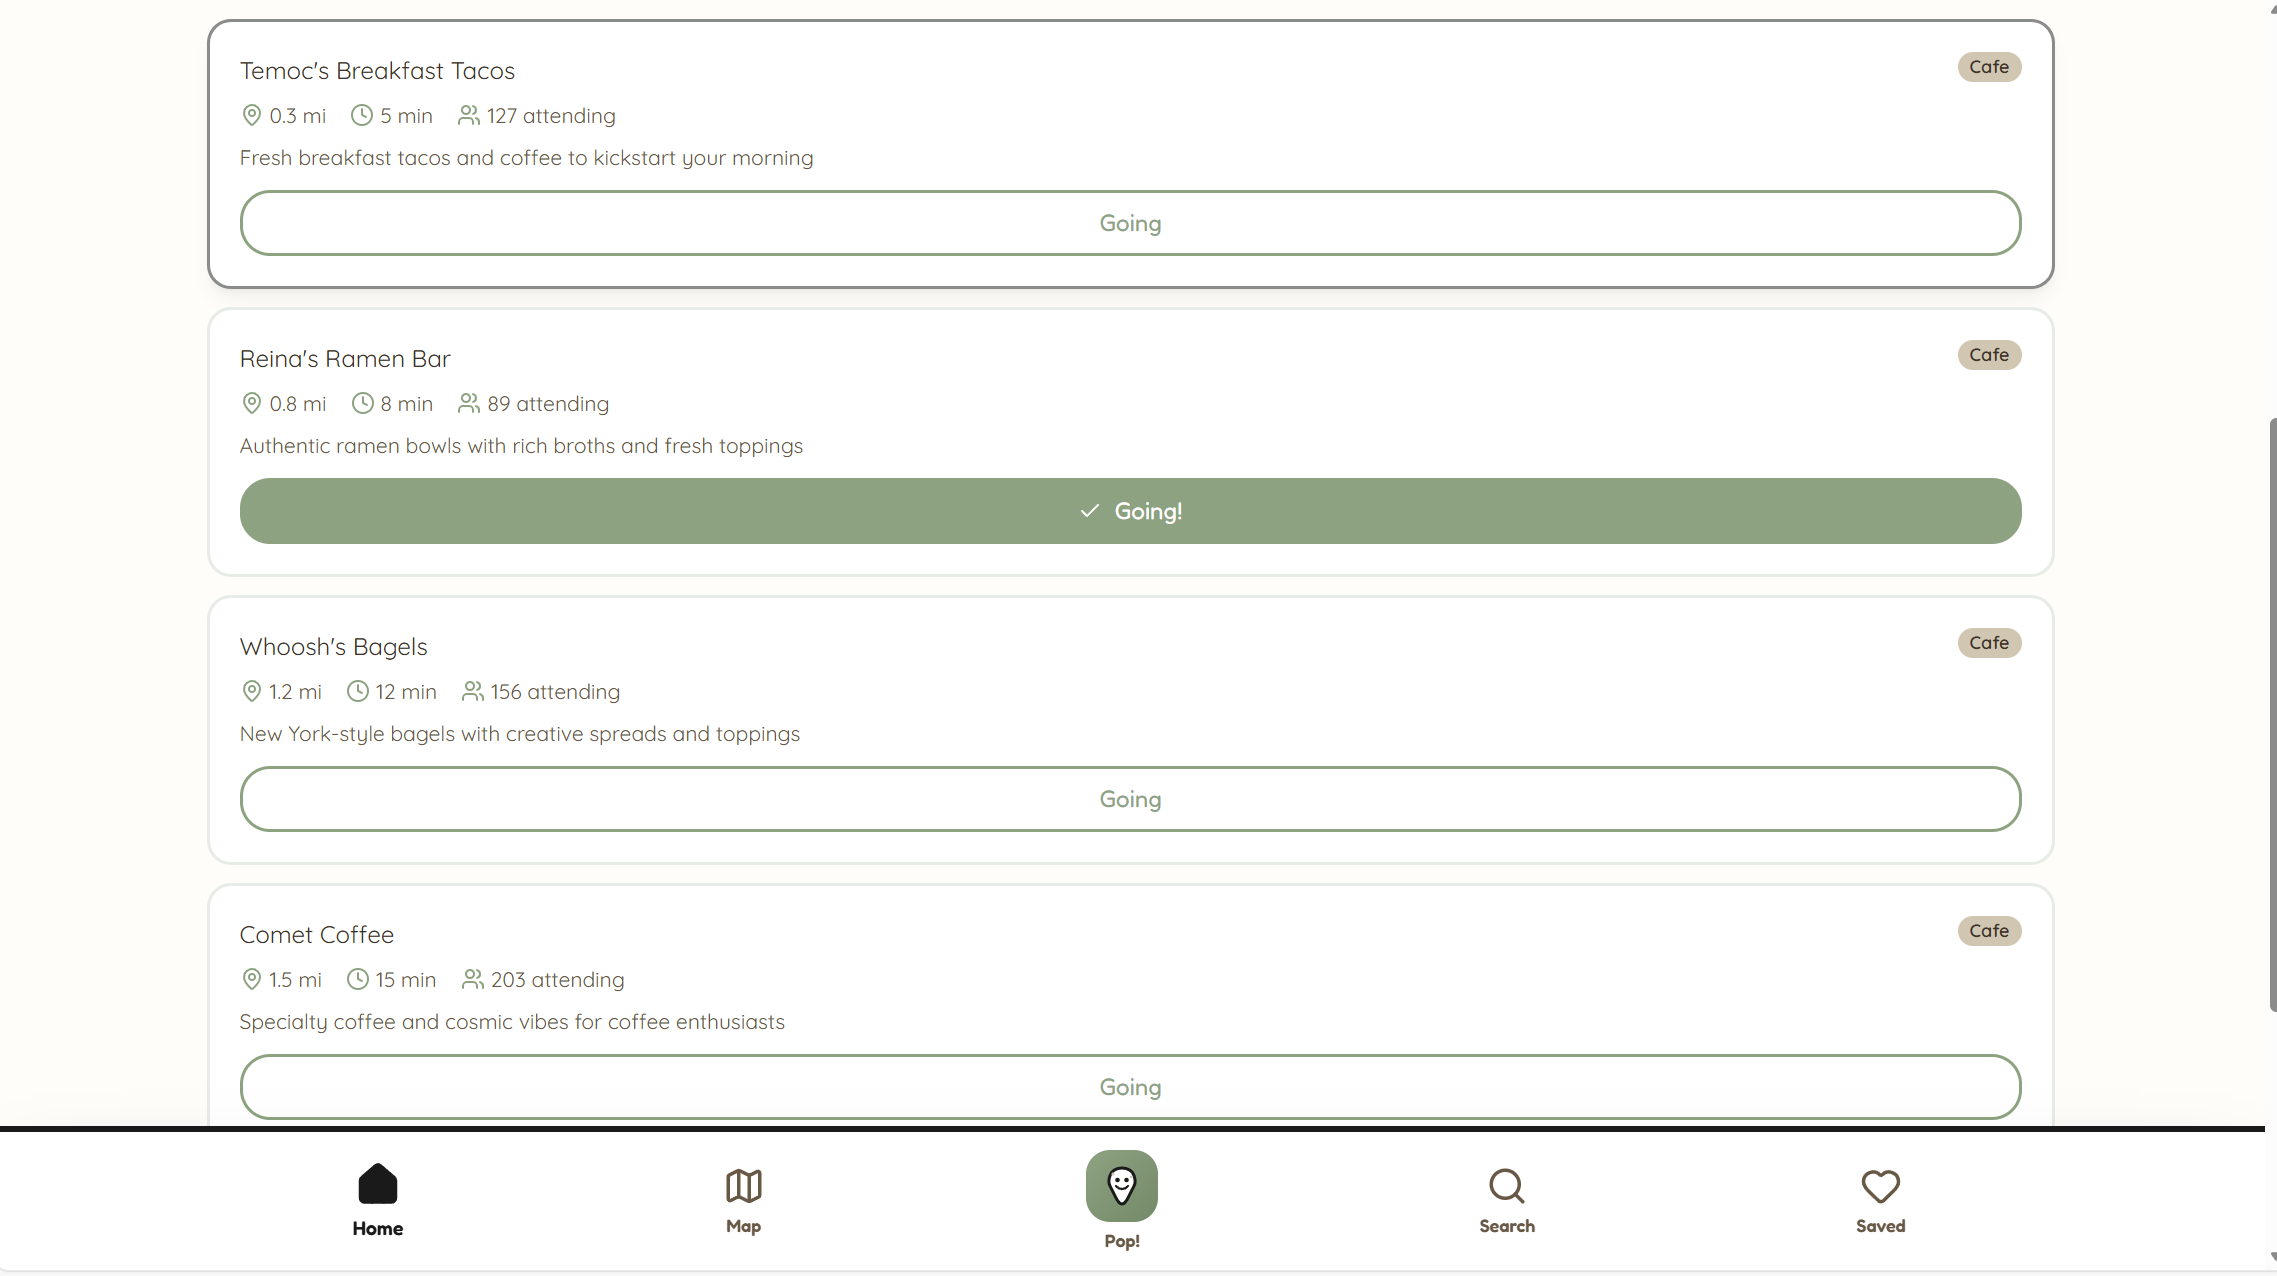Open the Whoosh's Bagels card title
This screenshot has width=2277, height=1276.
(333, 647)
